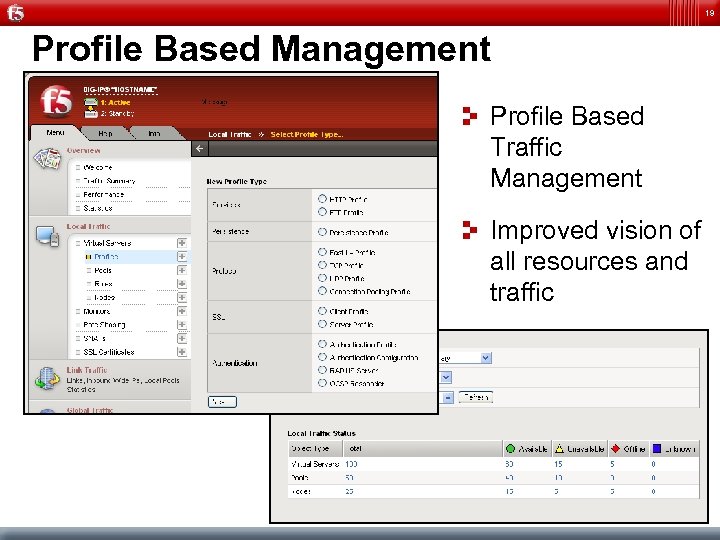The image size is (720, 540).
Task: Add a new Virtual Server via plus icon
Action: [182, 242]
